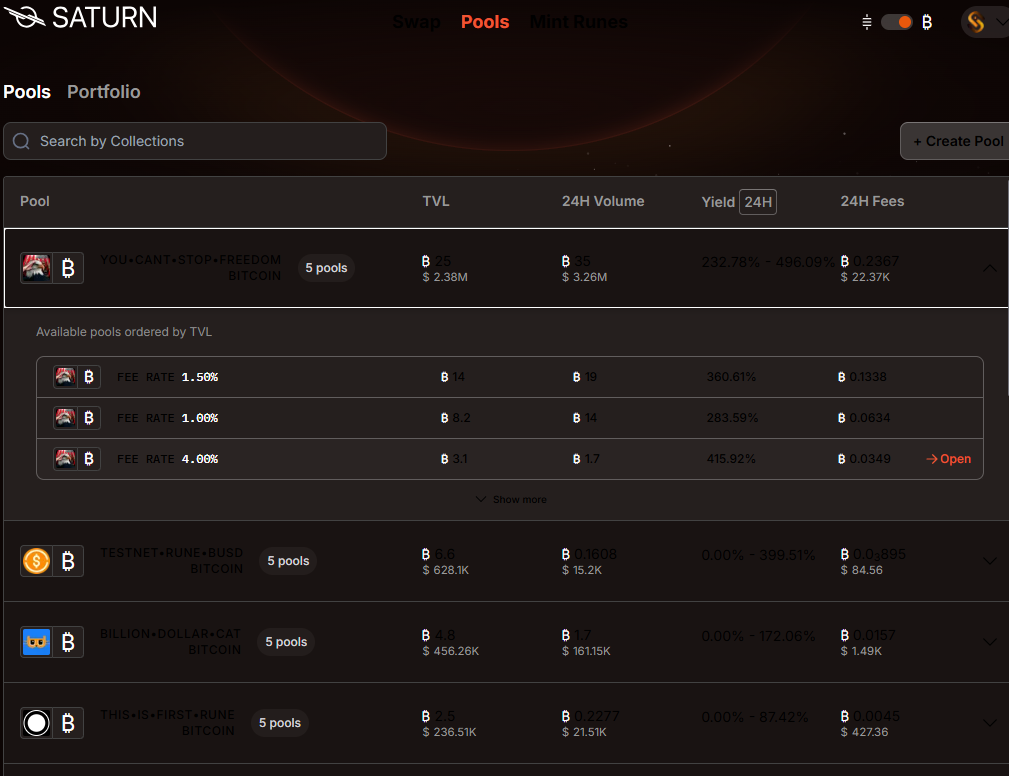
Task: Click the $ 628.1K TVL value
Action: click(445, 570)
